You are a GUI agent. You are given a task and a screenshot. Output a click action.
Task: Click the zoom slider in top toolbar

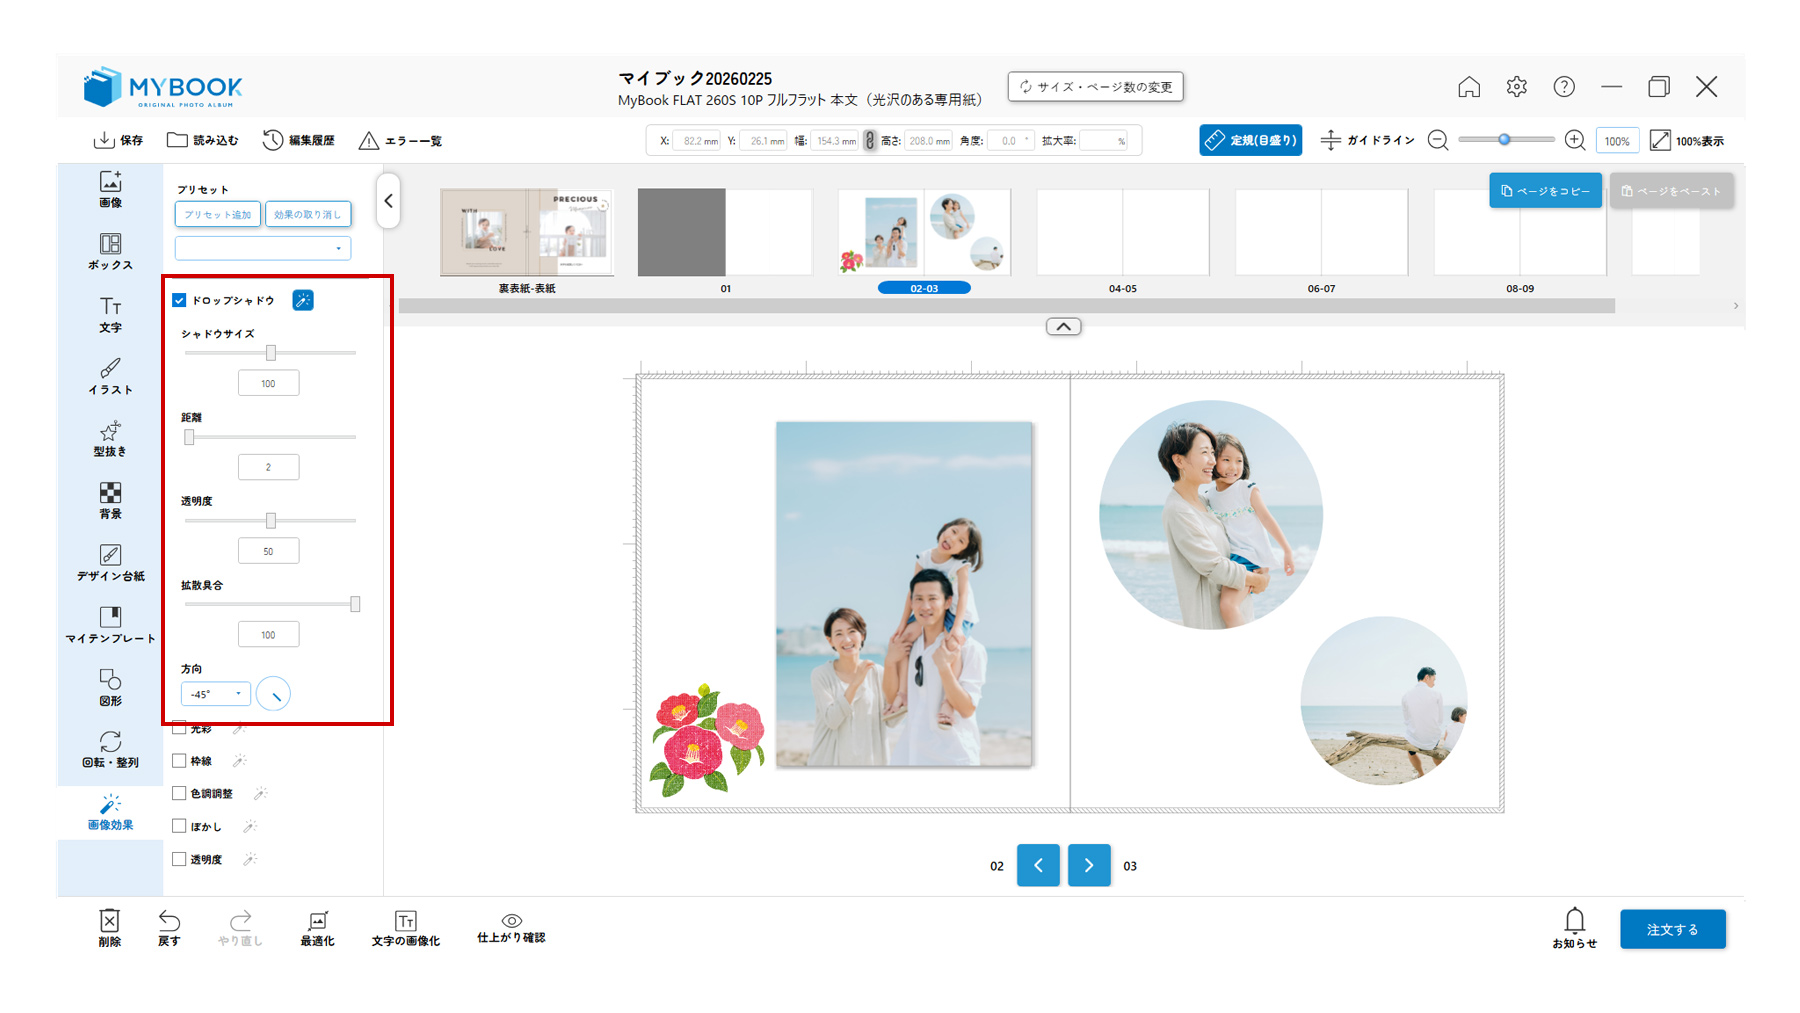(1506, 140)
